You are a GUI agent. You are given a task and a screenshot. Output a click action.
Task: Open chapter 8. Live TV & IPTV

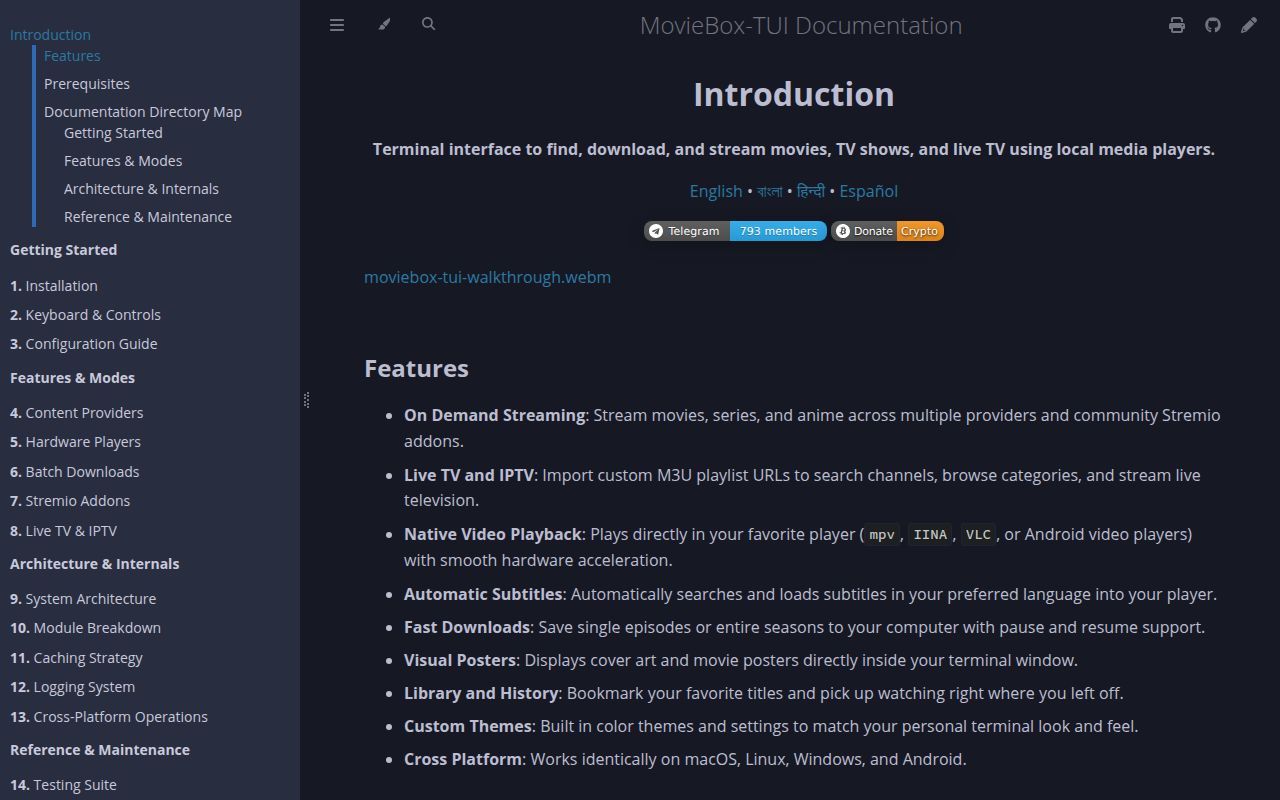click(x=63, y=531)
